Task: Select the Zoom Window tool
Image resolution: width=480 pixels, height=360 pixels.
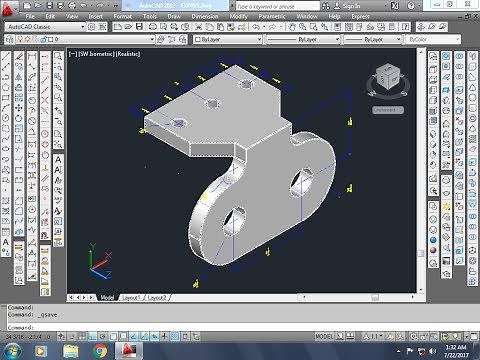Action: [313, 27]
